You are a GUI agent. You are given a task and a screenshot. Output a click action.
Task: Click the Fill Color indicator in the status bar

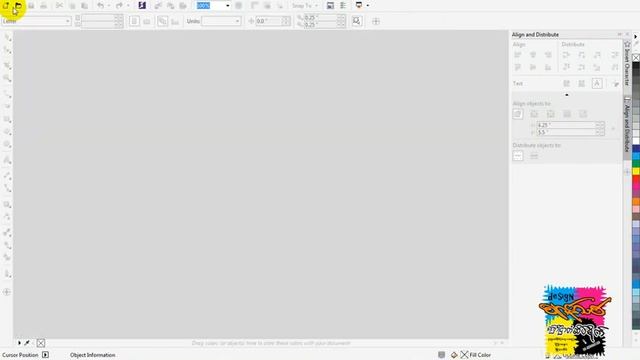(471, 355)
